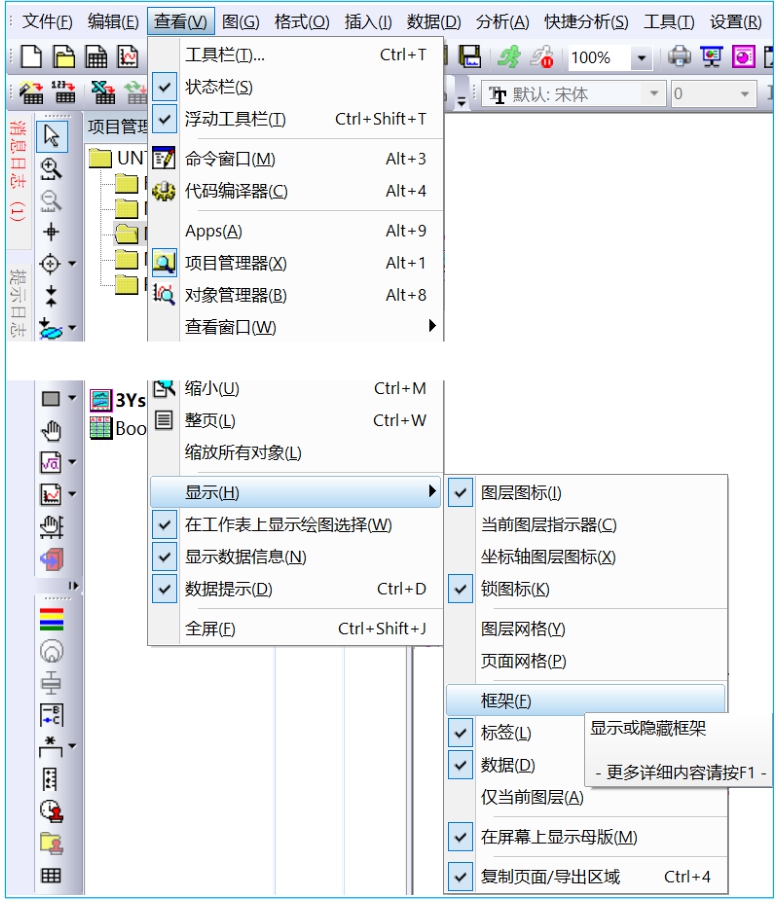The image size is (782, 903).
Task: Select the Boo workbook item
Action: click(118, 428)
